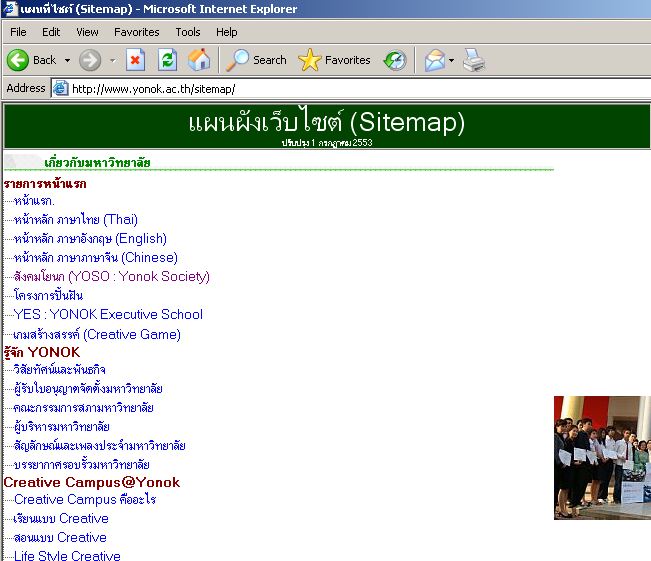The image size is (651, 561).
Task: Click the รู้จัก YONOK section heading
Action: click(x=42, y=352)
